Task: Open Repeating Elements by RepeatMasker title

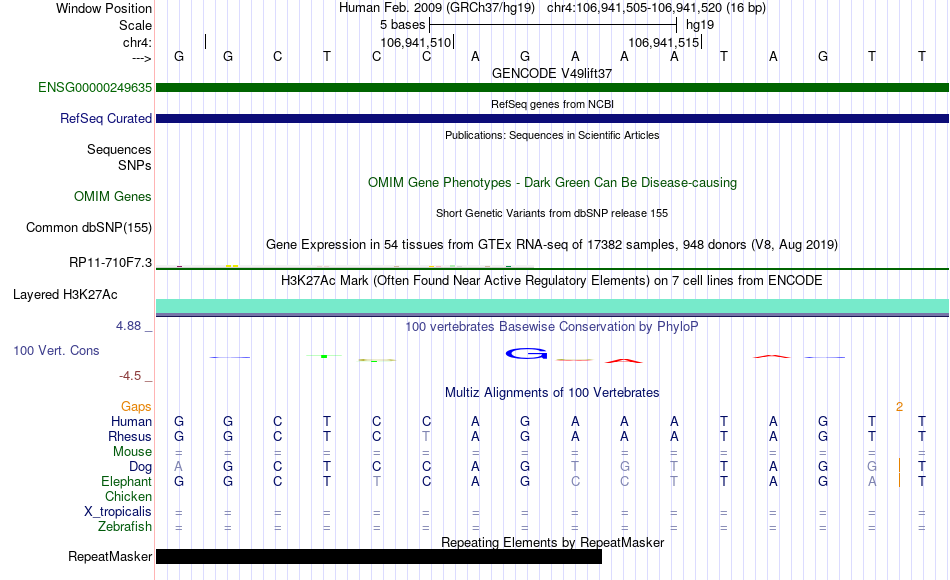Action: pos(552,542)
